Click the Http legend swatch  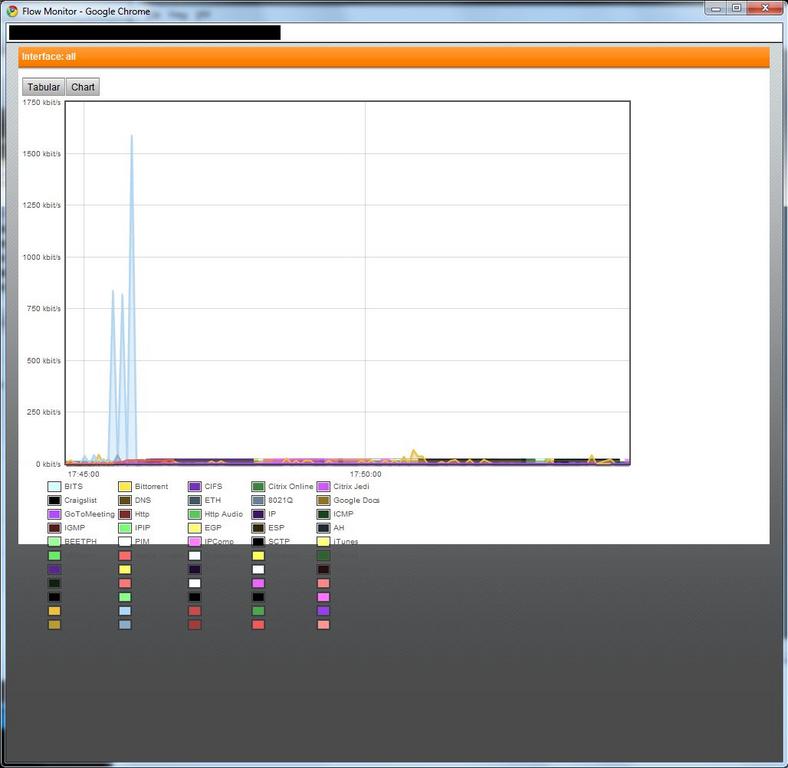pos(125,514)
